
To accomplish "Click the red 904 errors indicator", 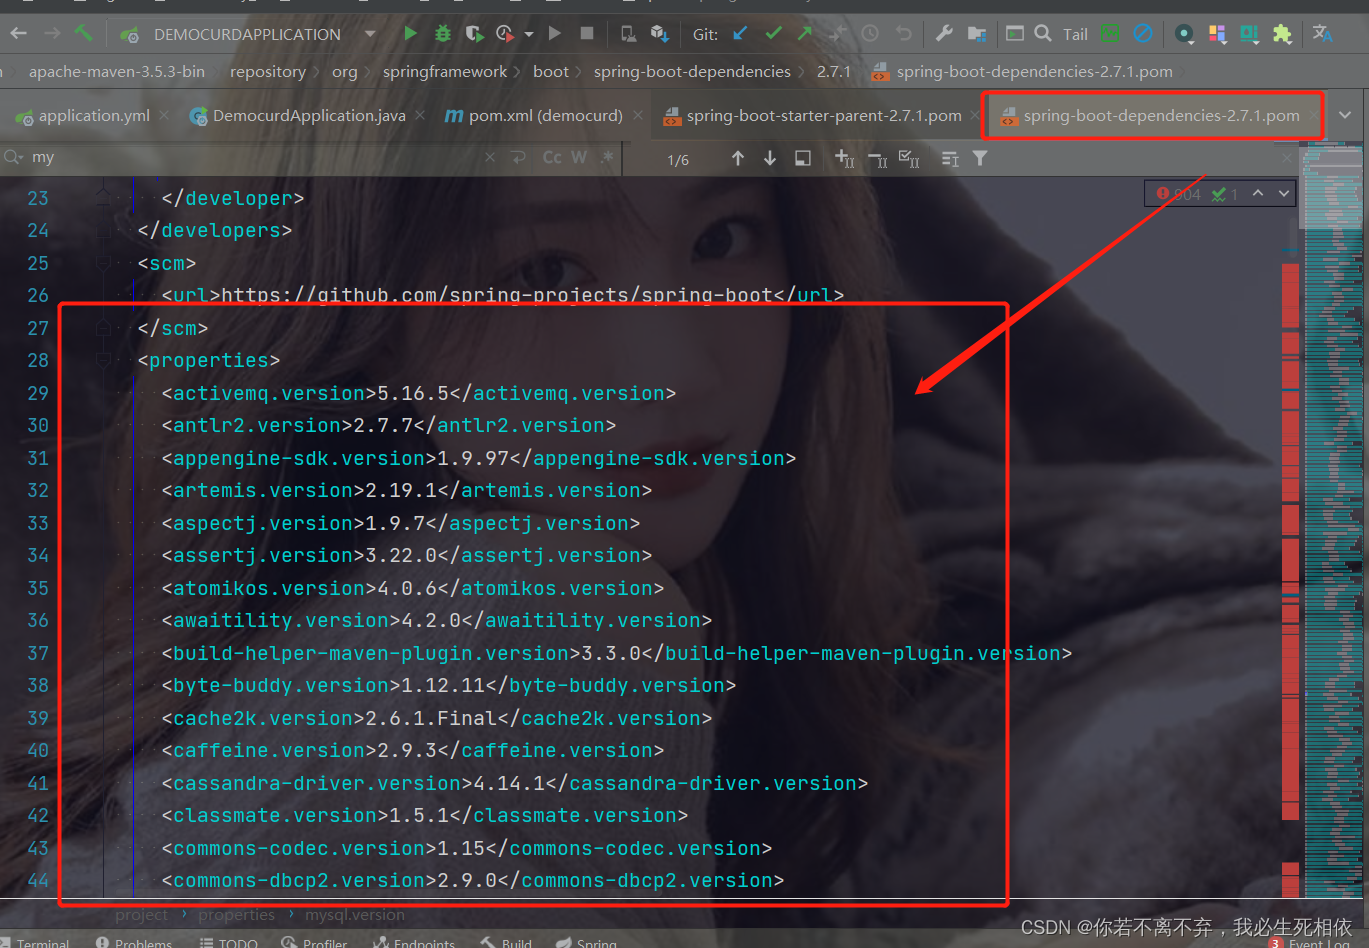I will point(1179,194).
